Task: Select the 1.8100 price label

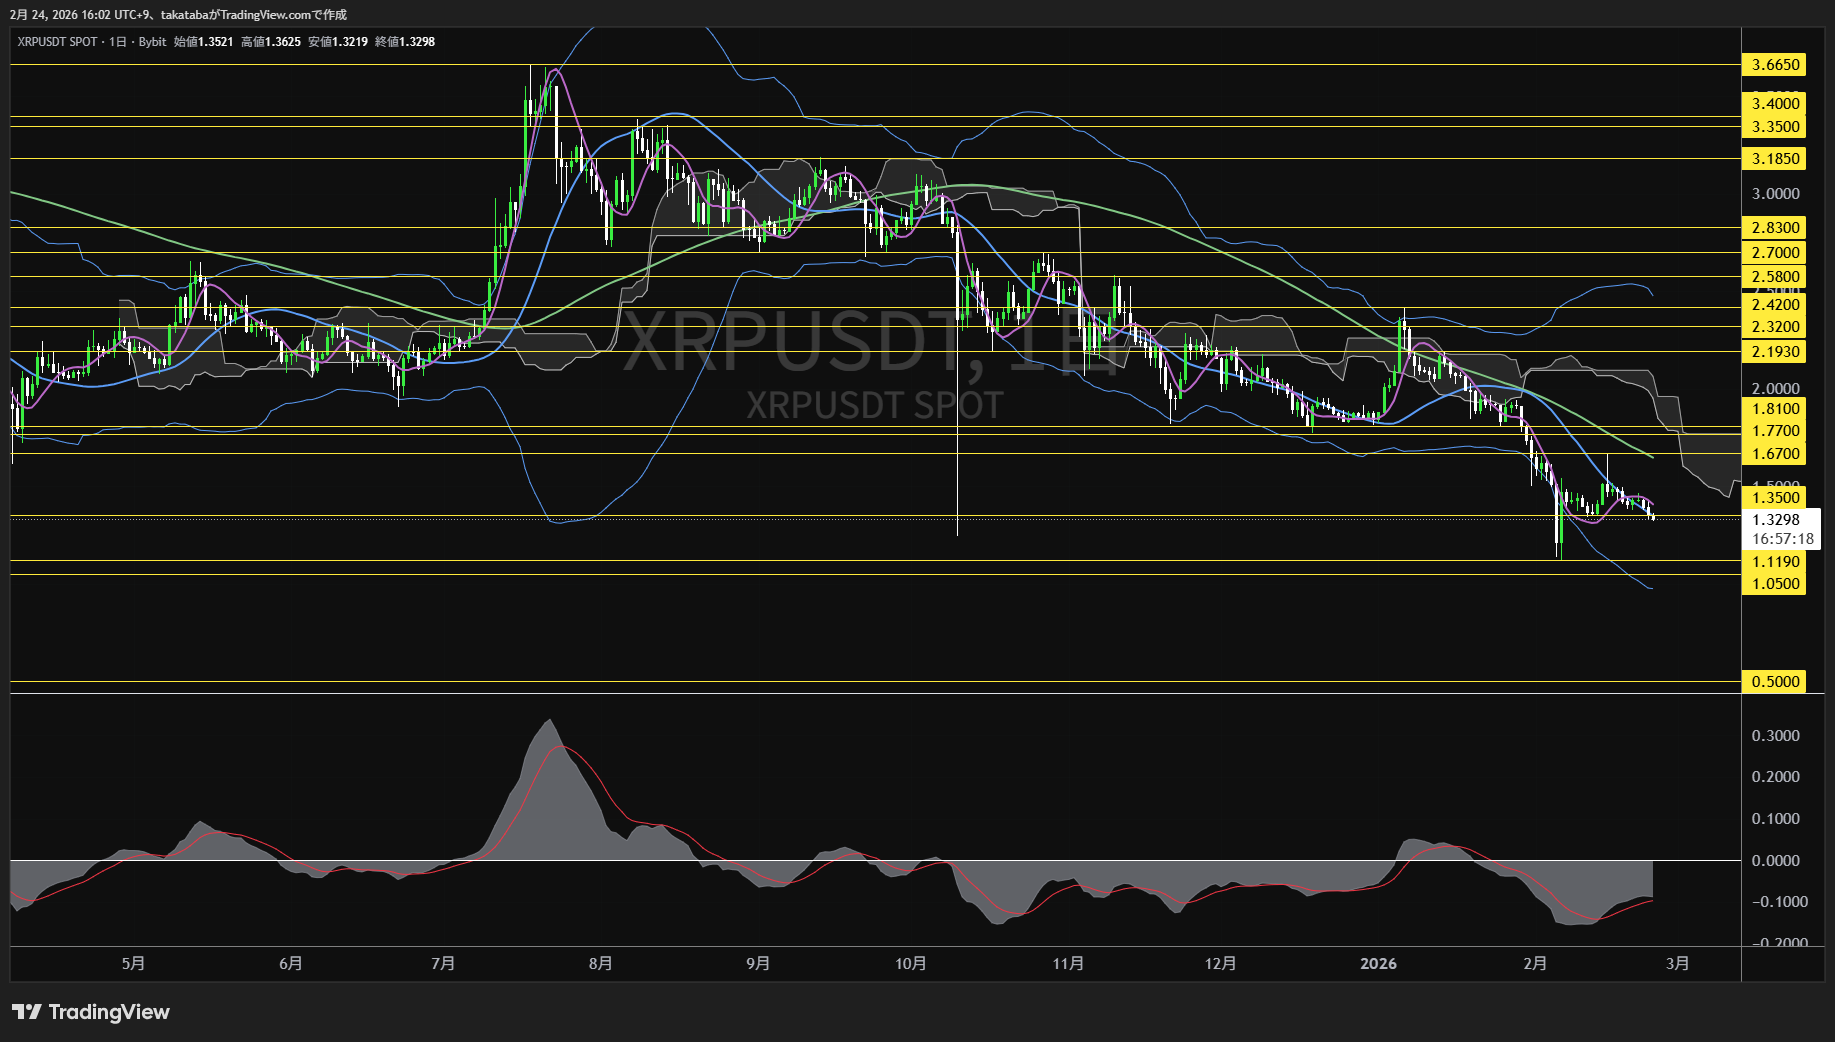Action: pyautogui.click(x=1775, y=409)
